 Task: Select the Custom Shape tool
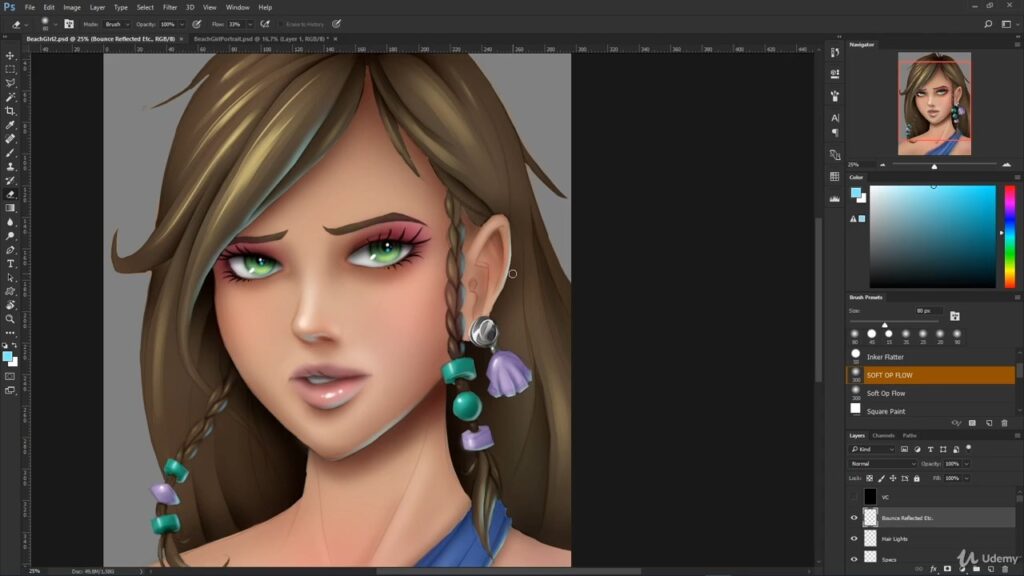click(10, 291)
